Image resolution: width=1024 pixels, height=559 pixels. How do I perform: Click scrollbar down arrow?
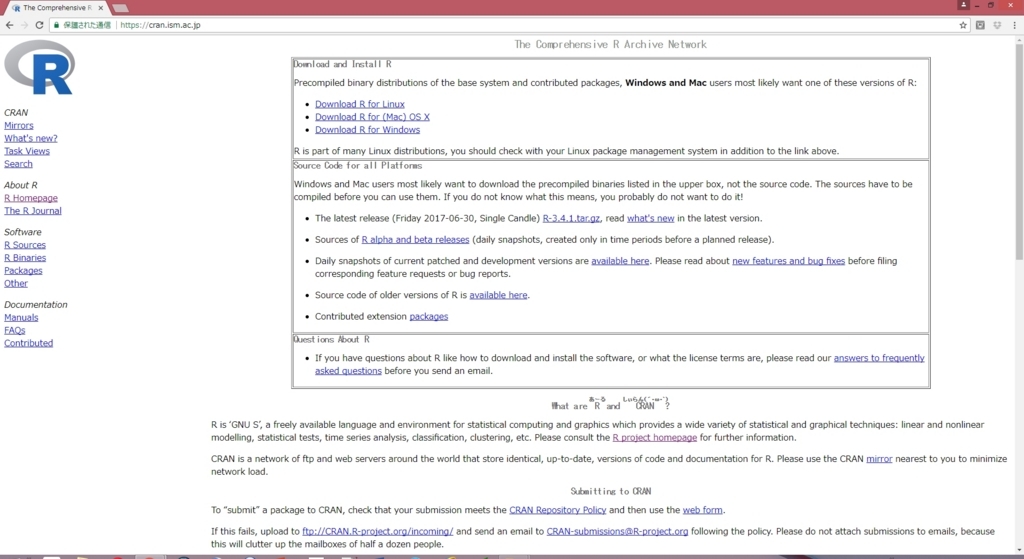pyautogui.click(x=1019, y=550)
